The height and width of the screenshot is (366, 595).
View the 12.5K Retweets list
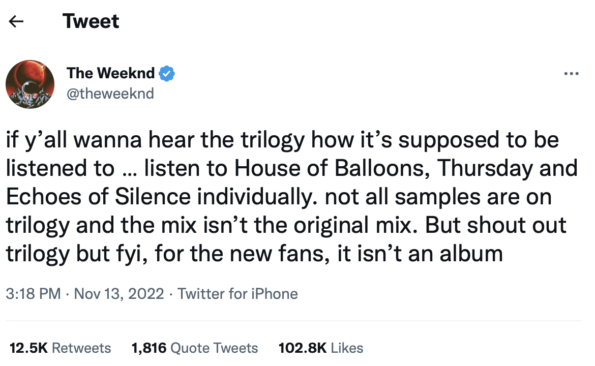tap(60, 348)
